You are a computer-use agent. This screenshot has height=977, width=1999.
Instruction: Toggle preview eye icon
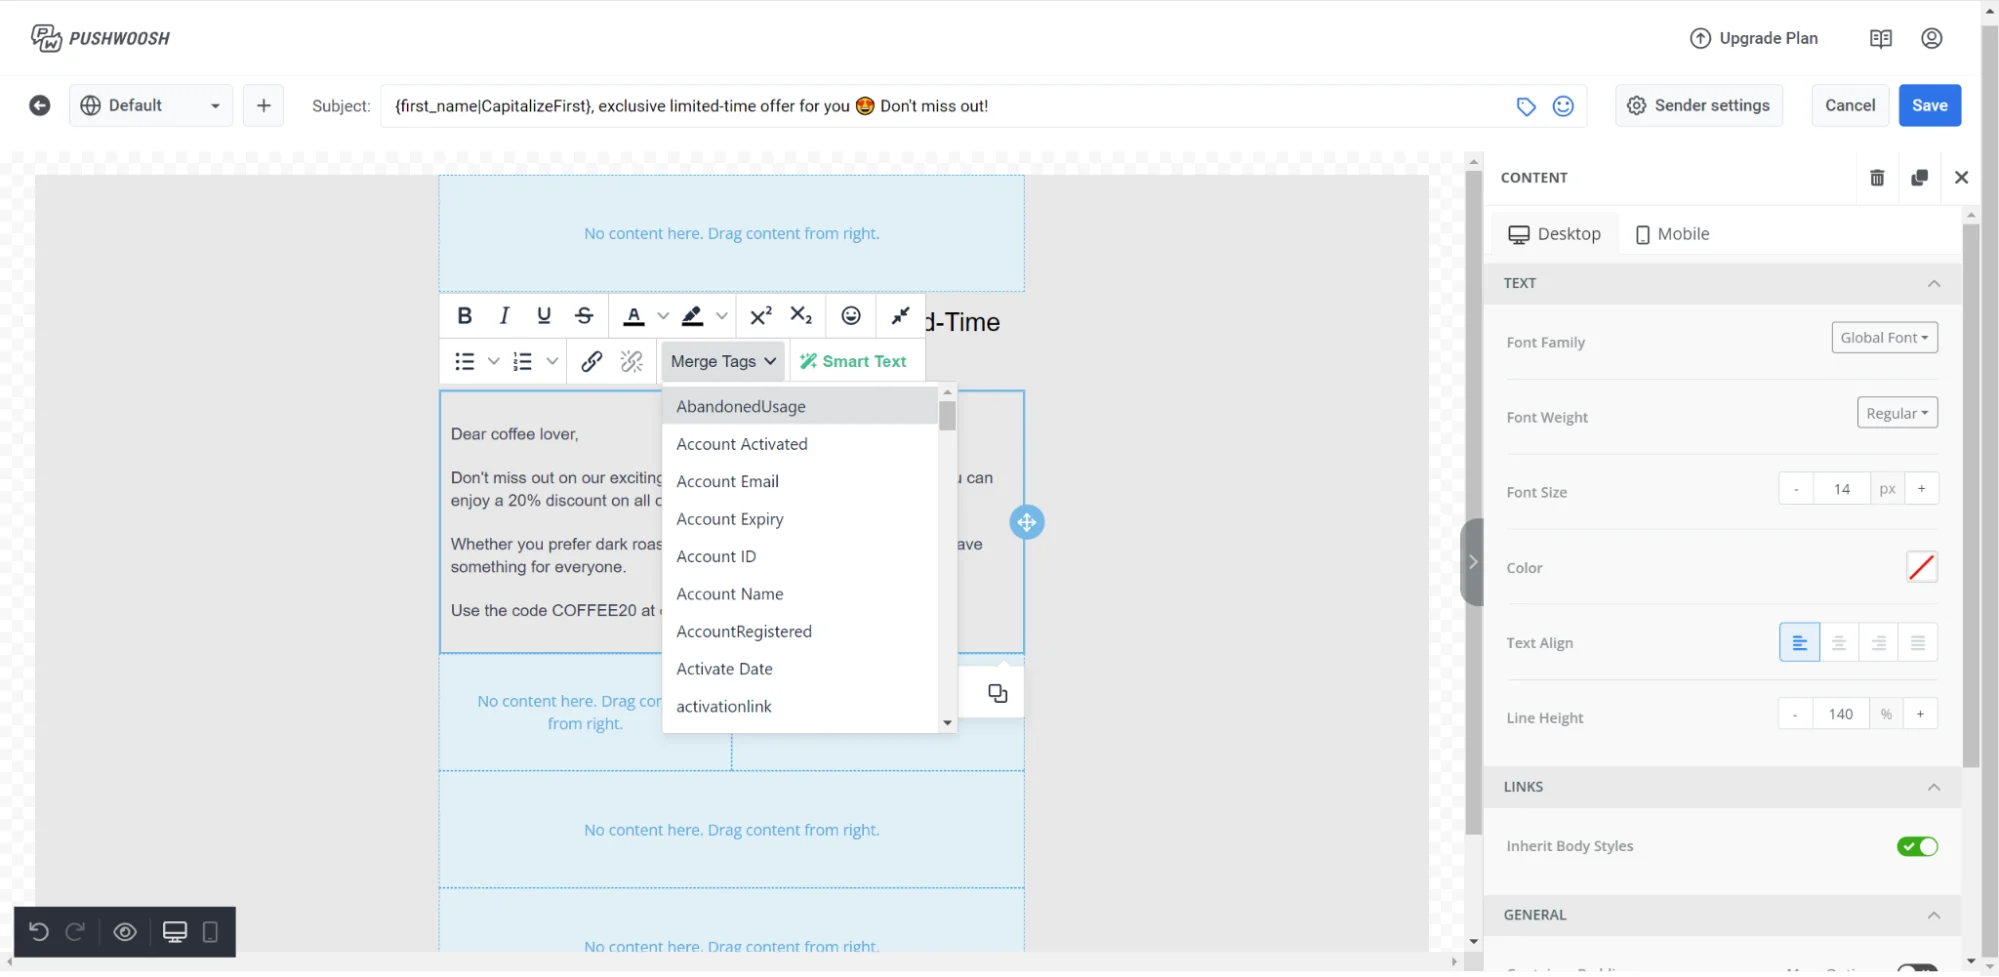[x=125, y=932]
